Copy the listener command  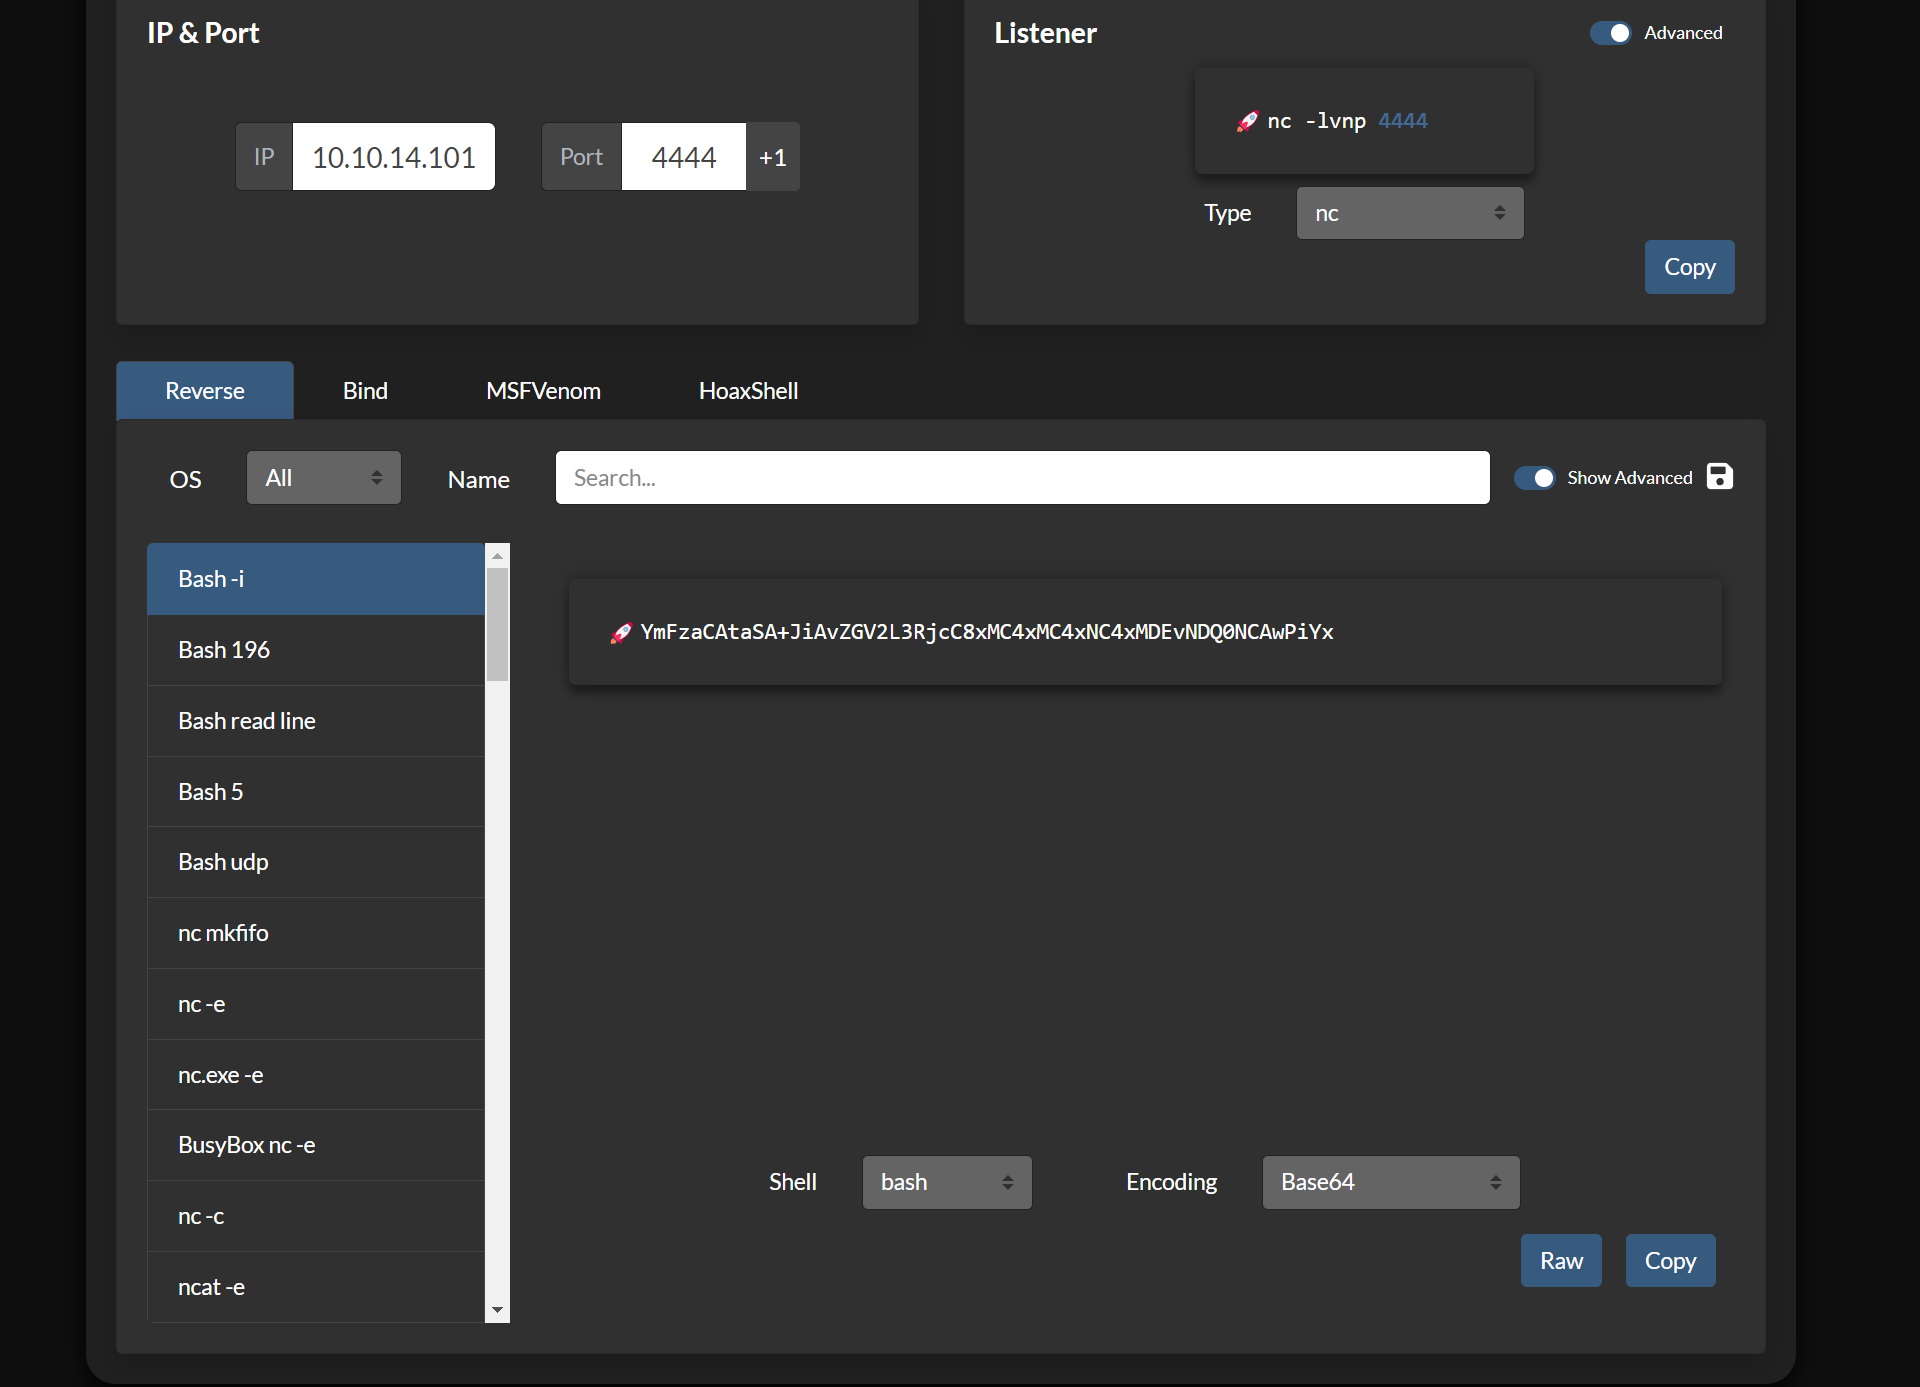pyautogui.click(x=1689, y=267)
